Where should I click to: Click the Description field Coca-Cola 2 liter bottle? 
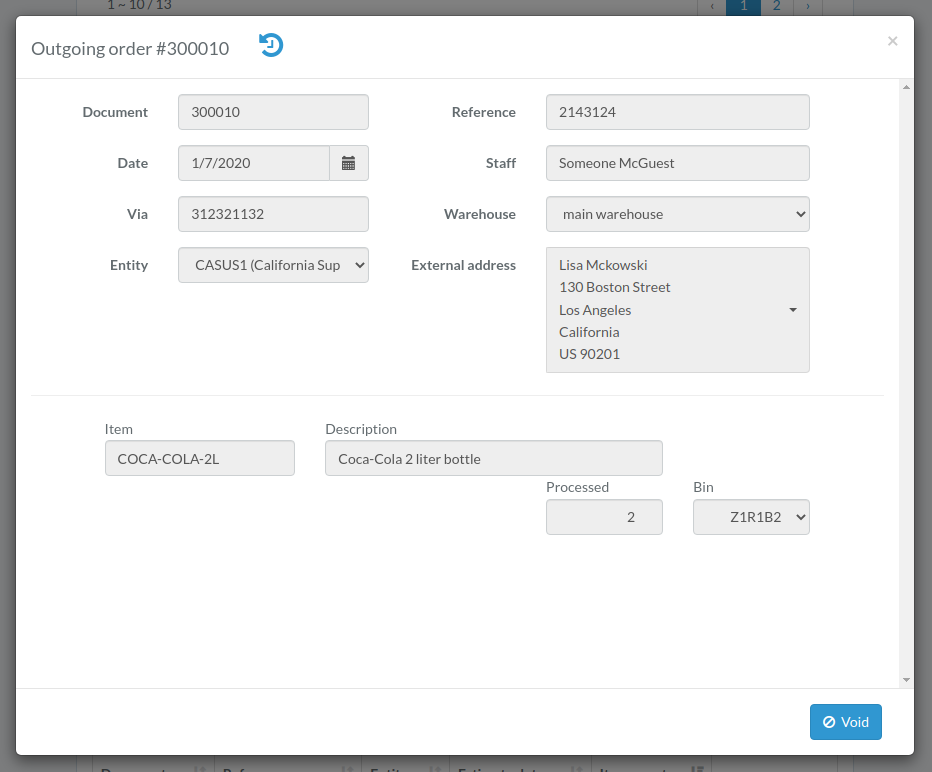[x=493, y=458]
